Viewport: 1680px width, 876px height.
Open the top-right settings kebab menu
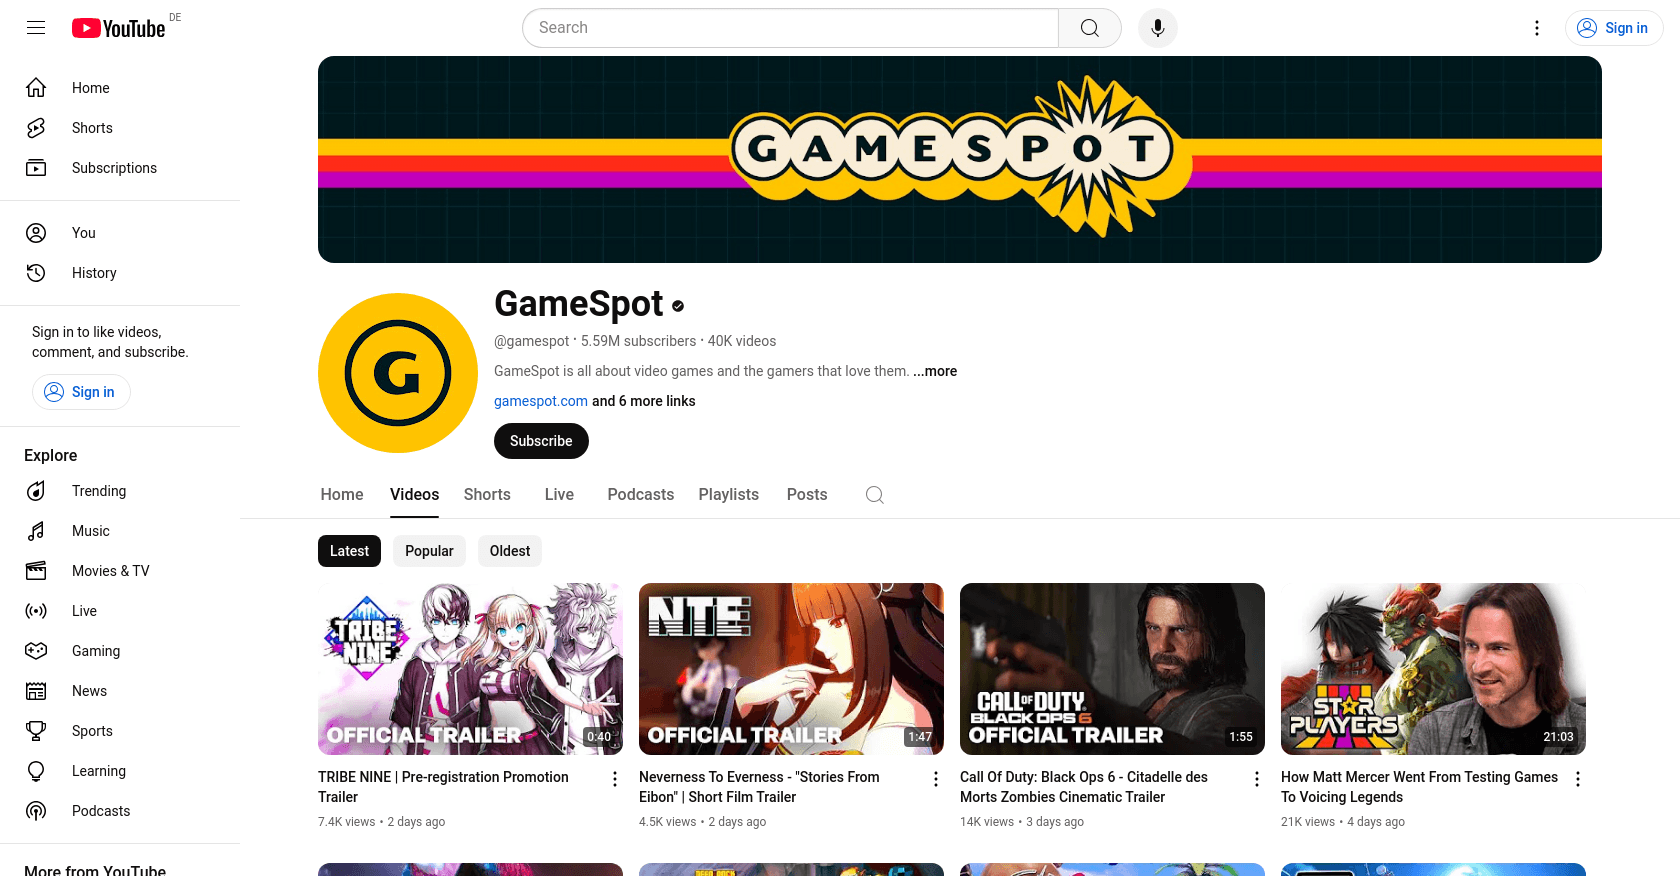(x=1537, y=28)
